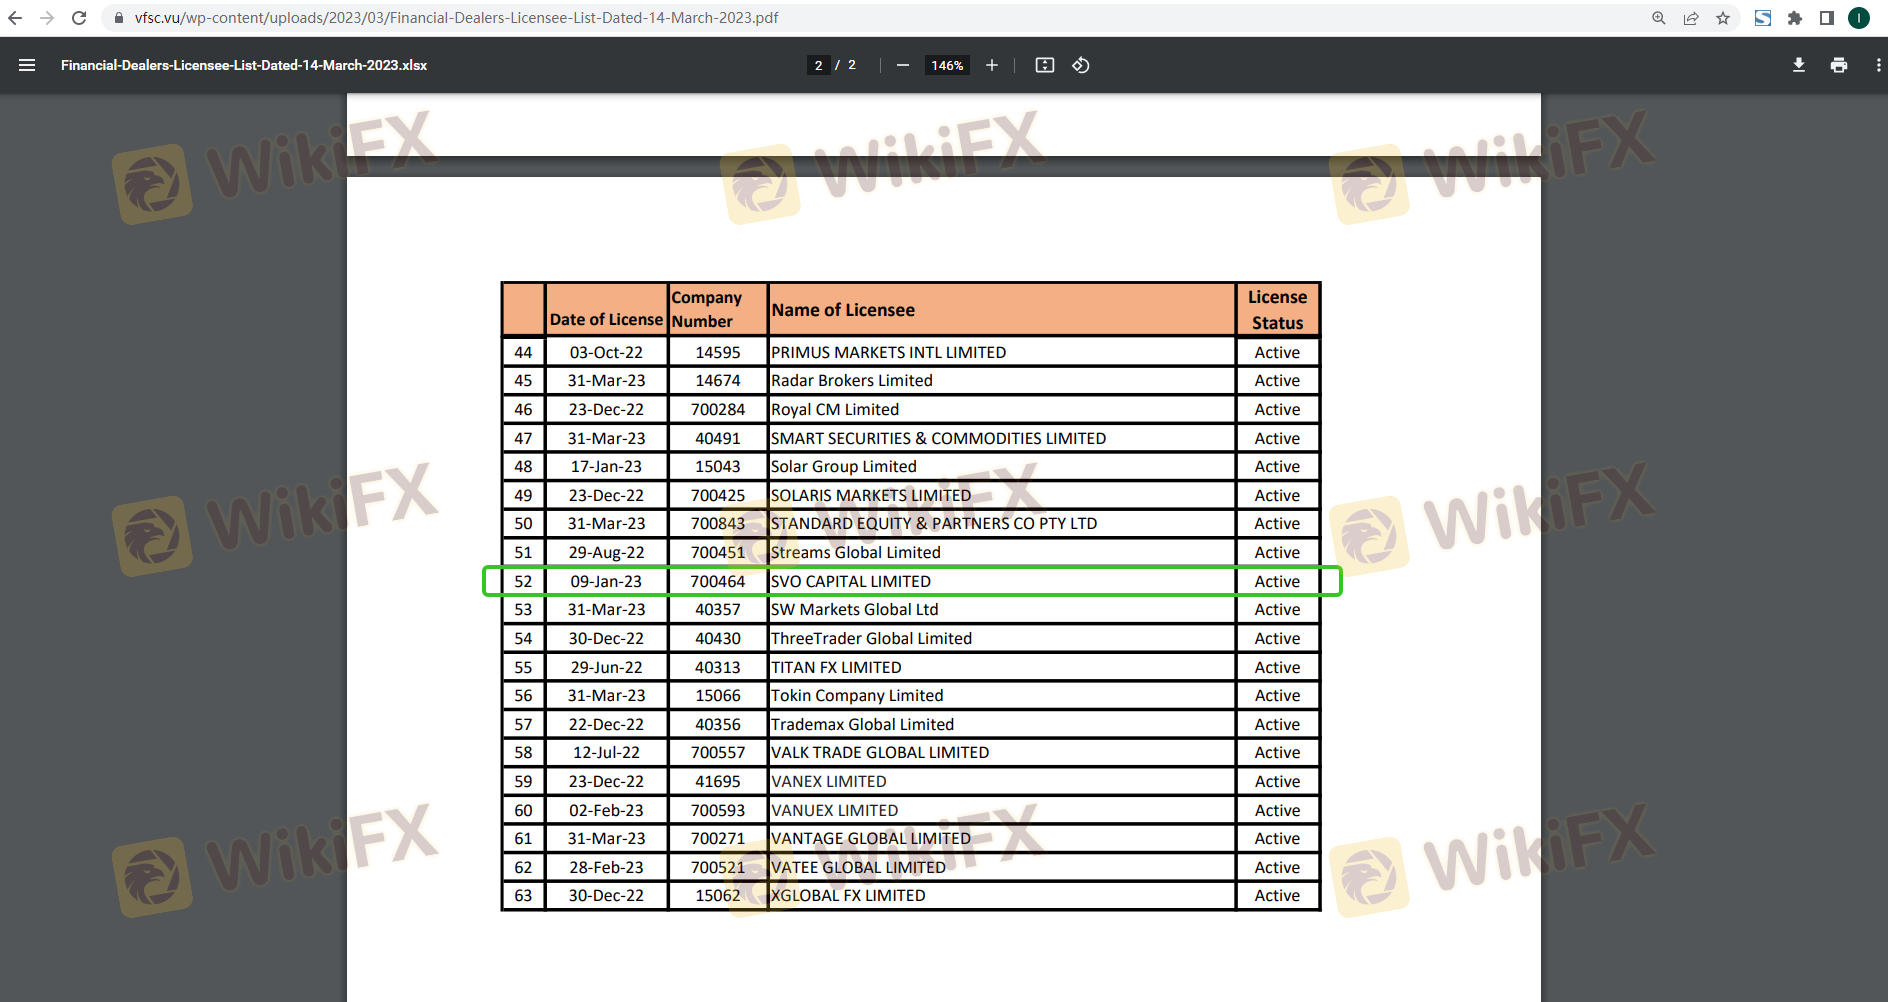Bookmark this page with star icon
Viewport: 1888px width, 1002px height.
tap(1723, 18)
